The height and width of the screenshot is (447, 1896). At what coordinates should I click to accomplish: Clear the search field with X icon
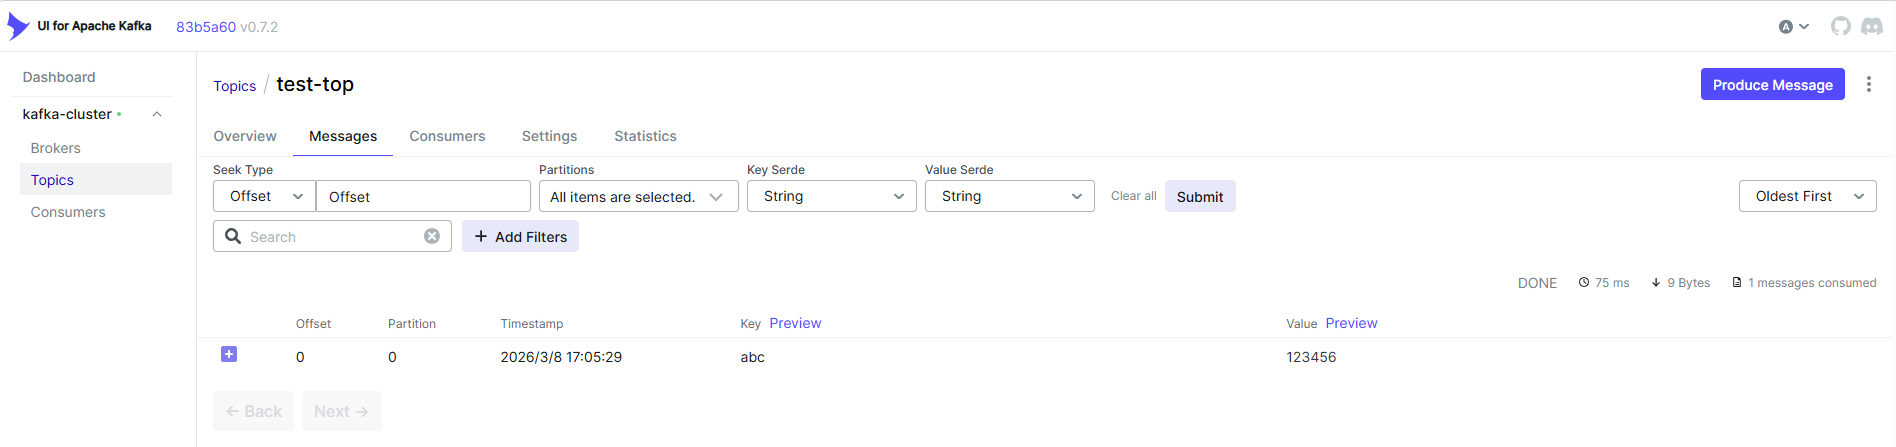pyautogui.click(x=432, y=237)
